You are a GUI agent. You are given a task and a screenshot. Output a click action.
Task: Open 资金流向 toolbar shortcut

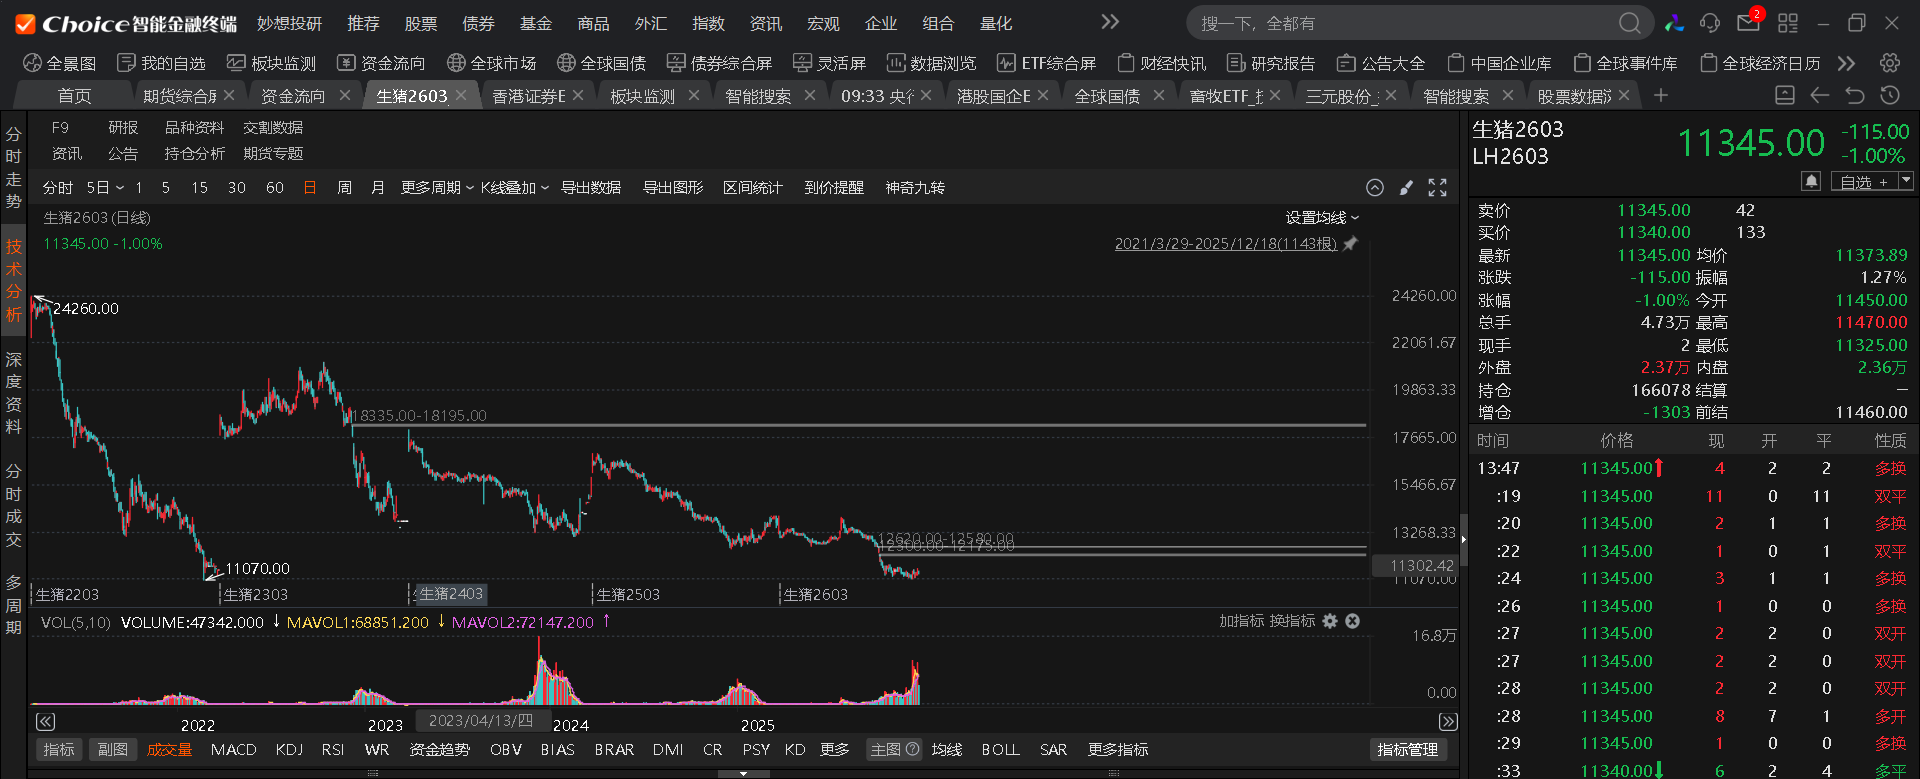(x=381, y=63)
